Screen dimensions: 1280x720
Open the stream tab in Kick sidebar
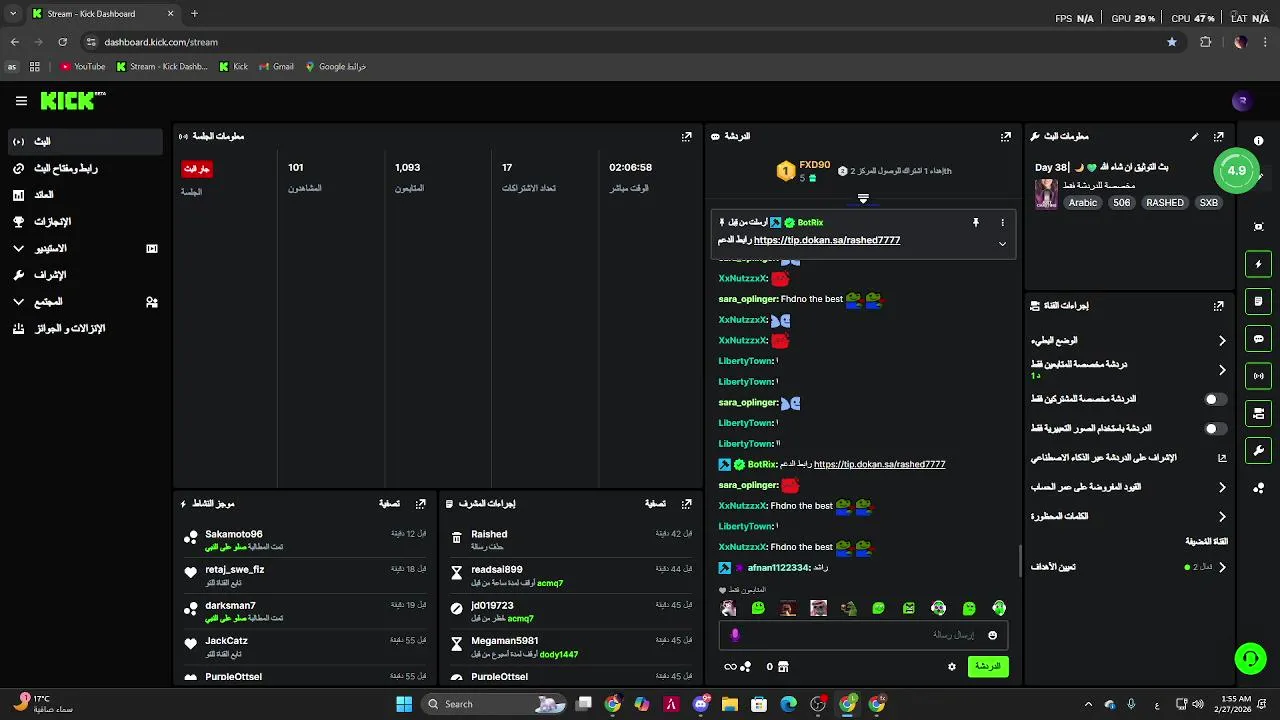[85, 142]
